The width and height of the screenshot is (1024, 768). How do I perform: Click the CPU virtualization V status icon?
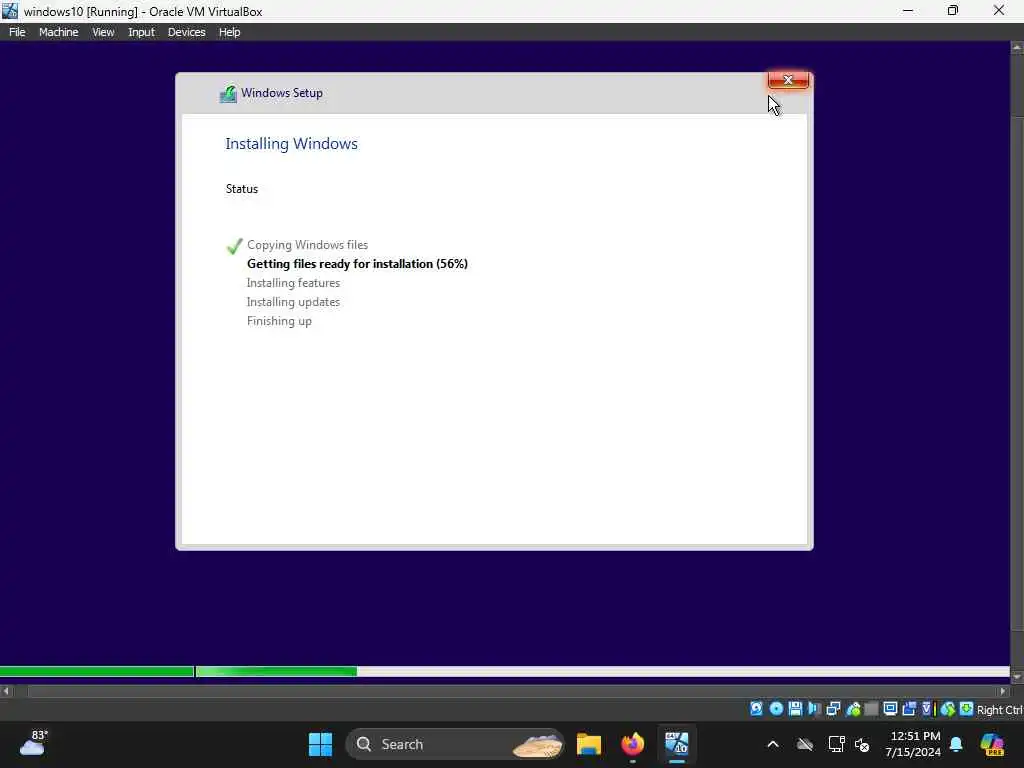click(927, 709)
